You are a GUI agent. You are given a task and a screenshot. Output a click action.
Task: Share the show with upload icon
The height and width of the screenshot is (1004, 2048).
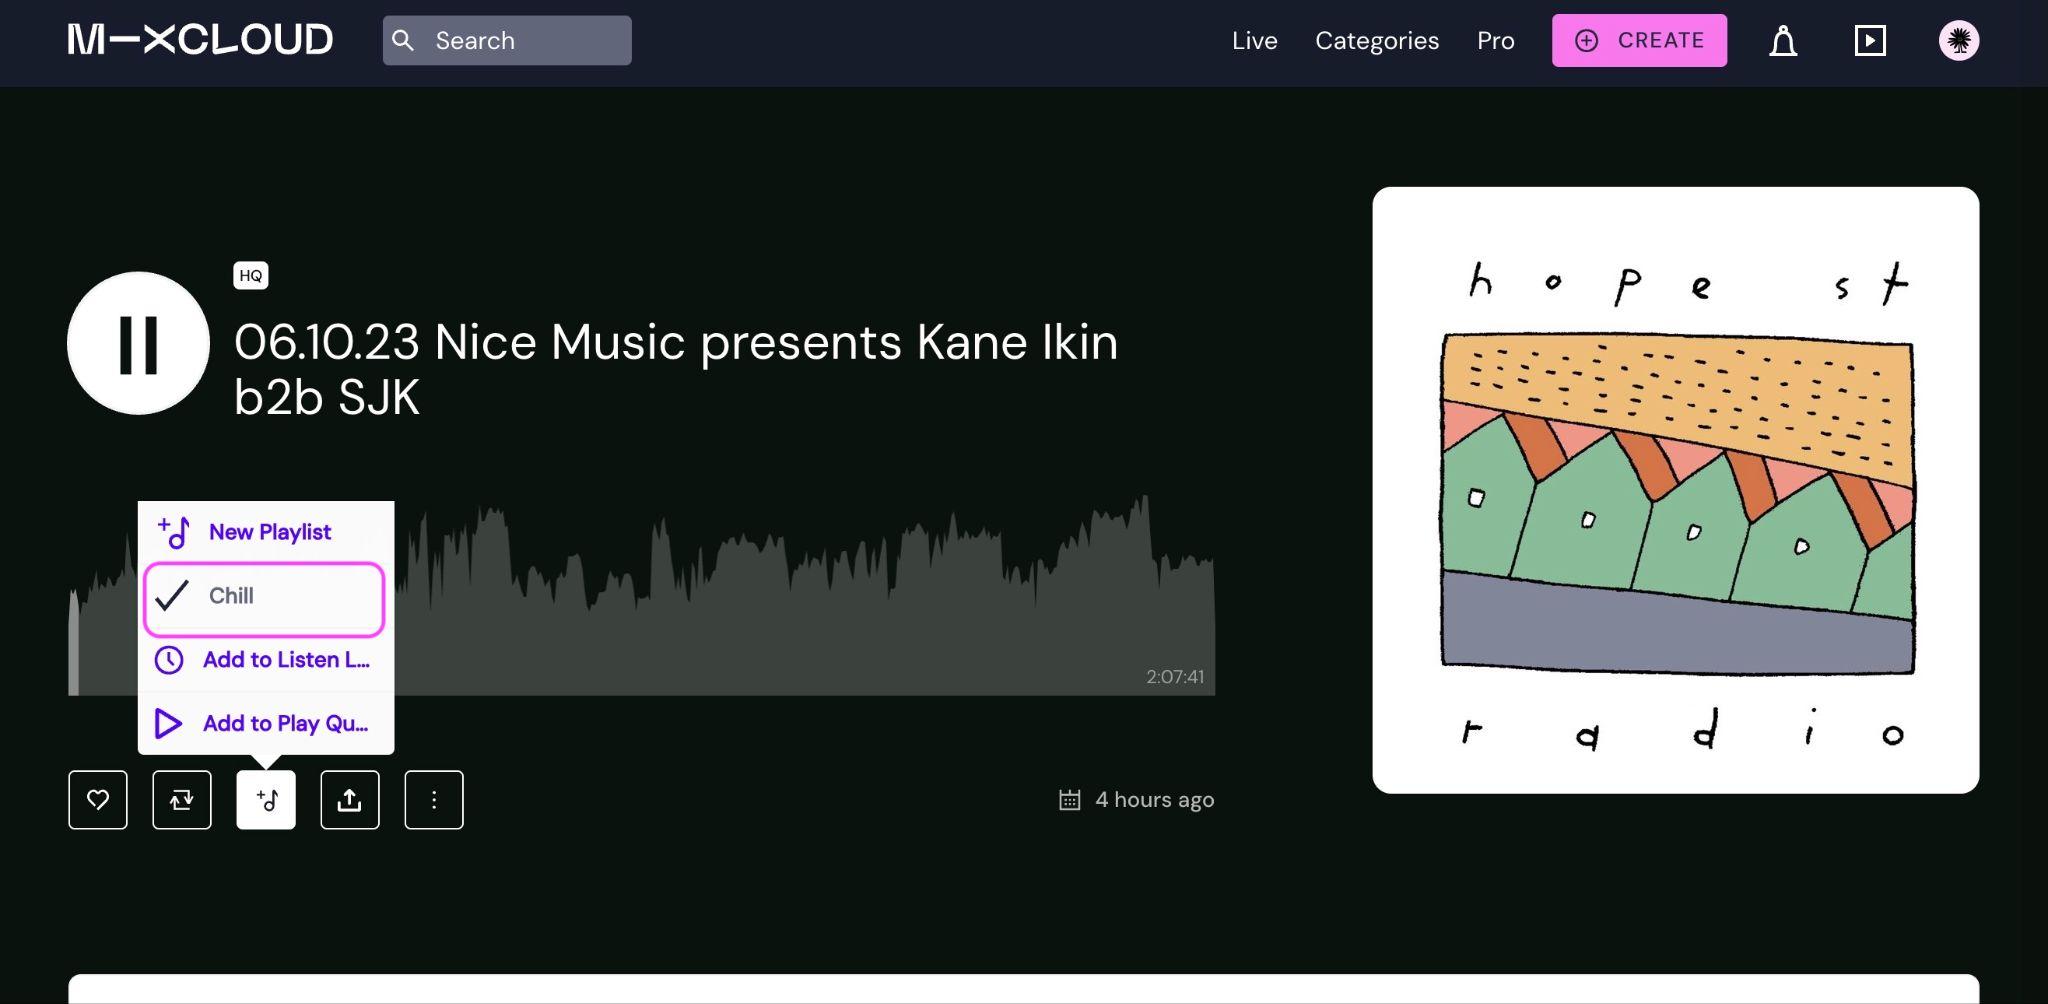tap(350, 800)
